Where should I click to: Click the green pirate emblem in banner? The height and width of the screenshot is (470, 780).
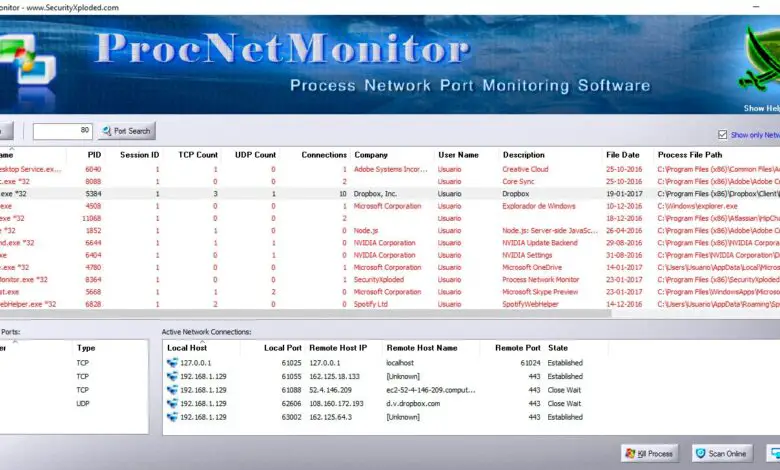pyautogui.click(x=760, y=61)
